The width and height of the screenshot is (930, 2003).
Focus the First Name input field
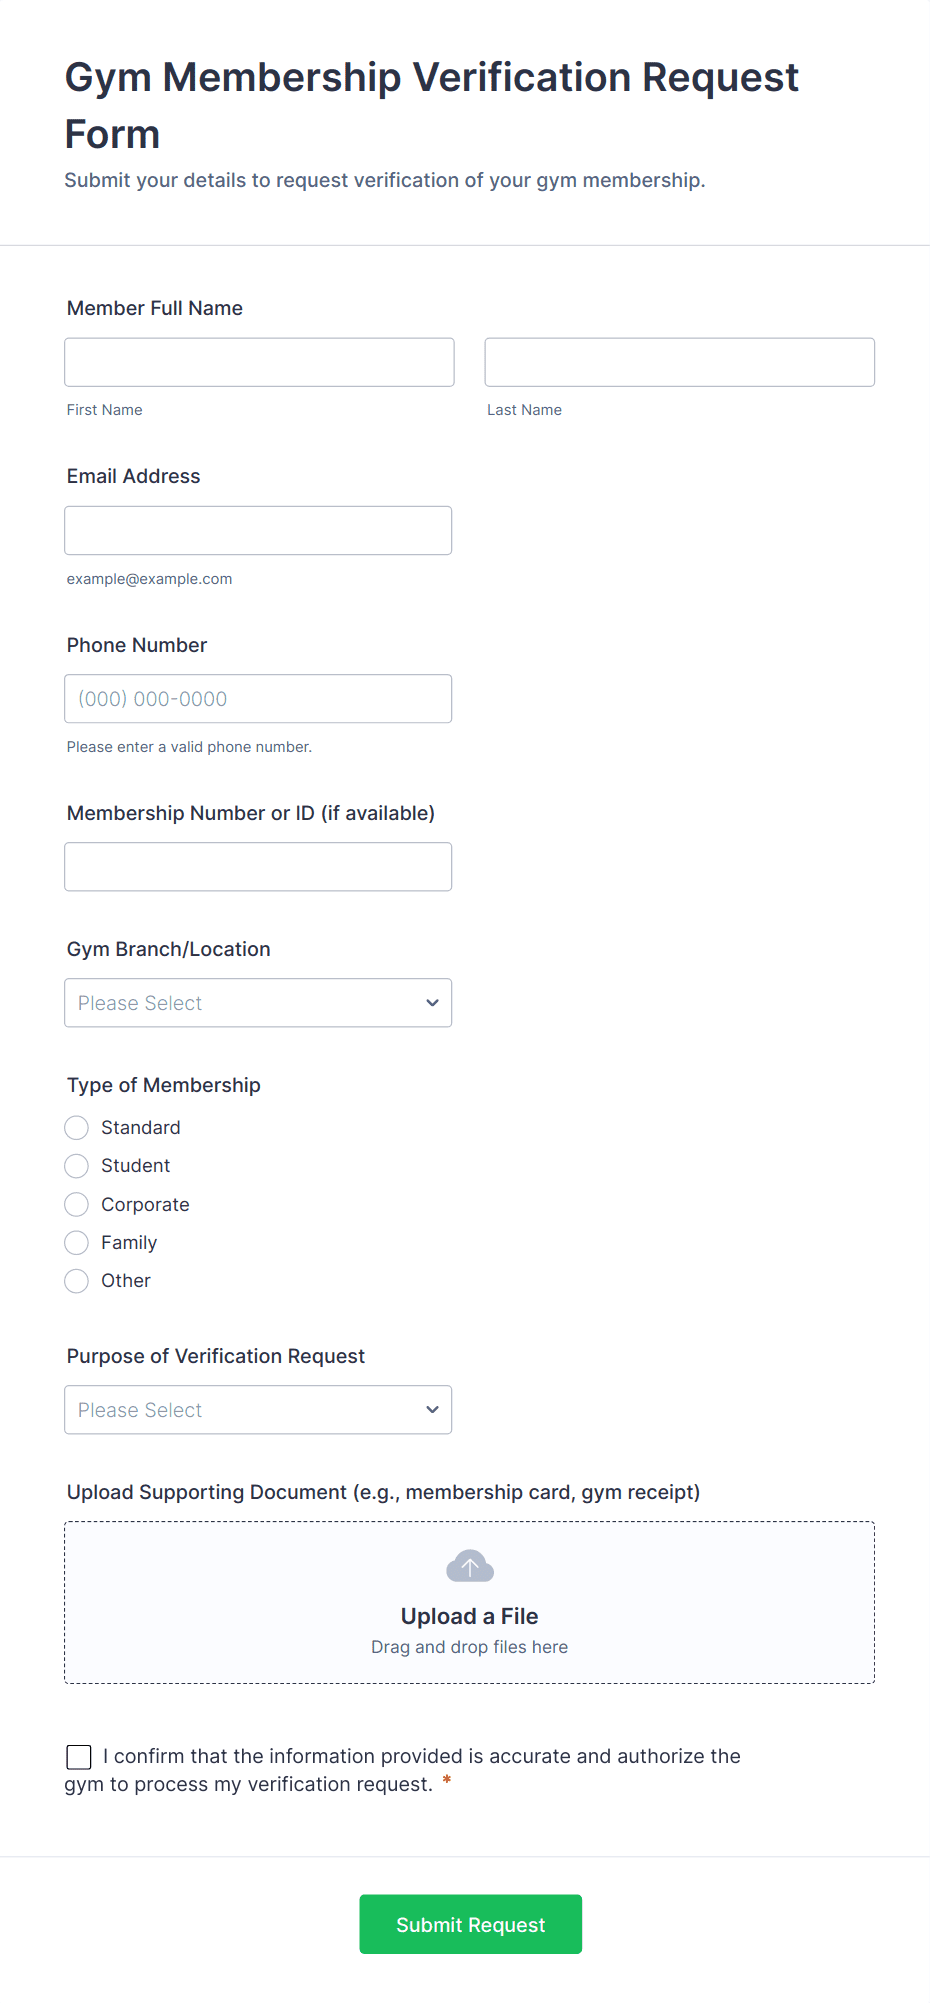click(259, 362)
